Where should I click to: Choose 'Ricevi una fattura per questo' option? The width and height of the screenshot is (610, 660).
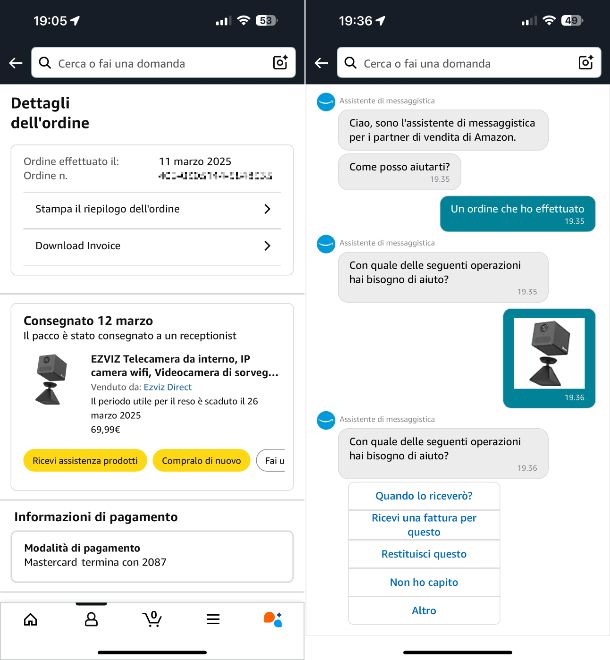coord(424,525)
